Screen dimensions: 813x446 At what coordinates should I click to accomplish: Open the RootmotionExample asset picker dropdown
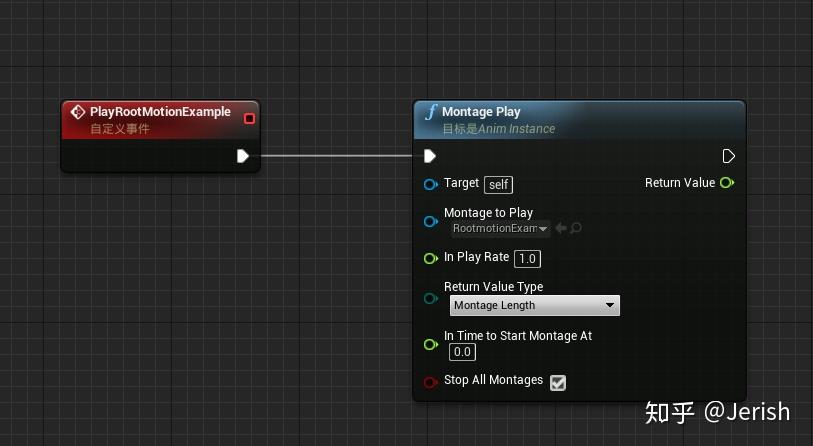click(x=500, y=229)
